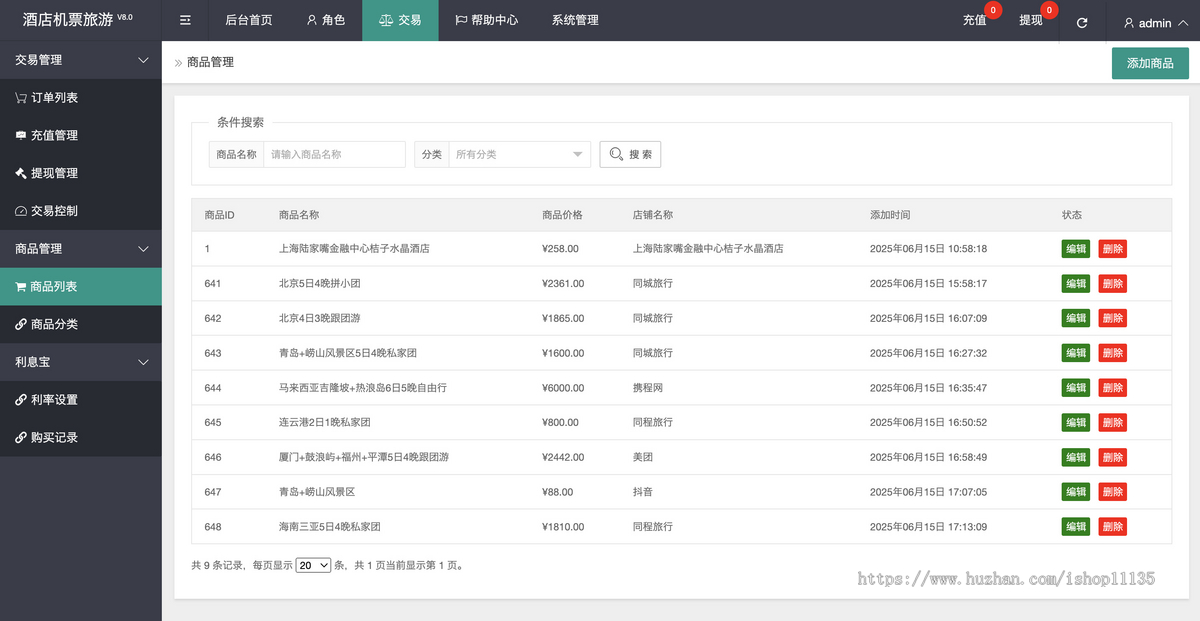1200x621 pixels.
Task: Edit product ID 643
Action: (1076, 353)
